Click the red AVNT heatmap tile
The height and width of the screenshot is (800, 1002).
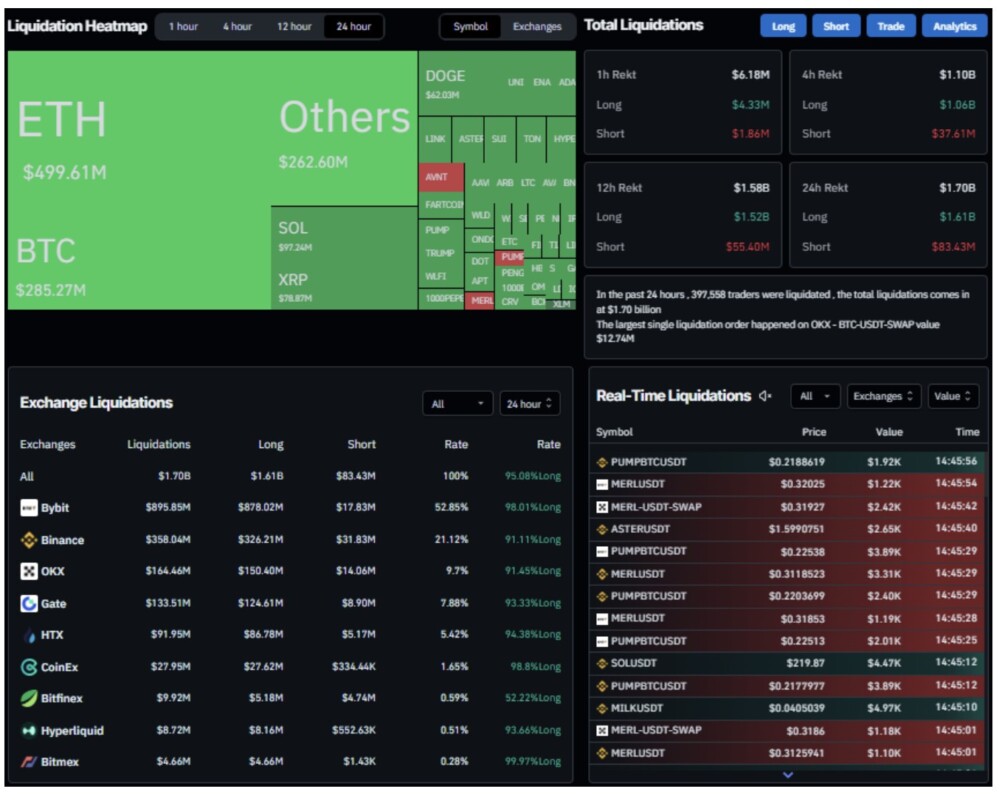pos(440,178)
